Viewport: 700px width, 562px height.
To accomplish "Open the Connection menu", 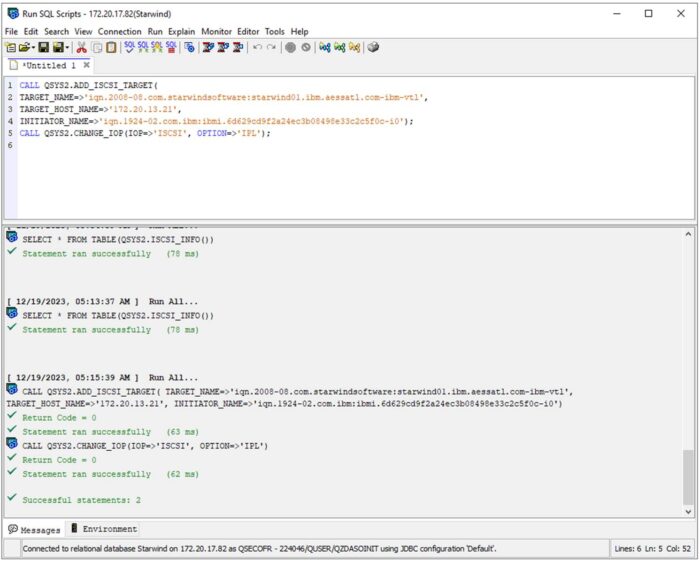I will pyautogui.click(x=119, y=32).
